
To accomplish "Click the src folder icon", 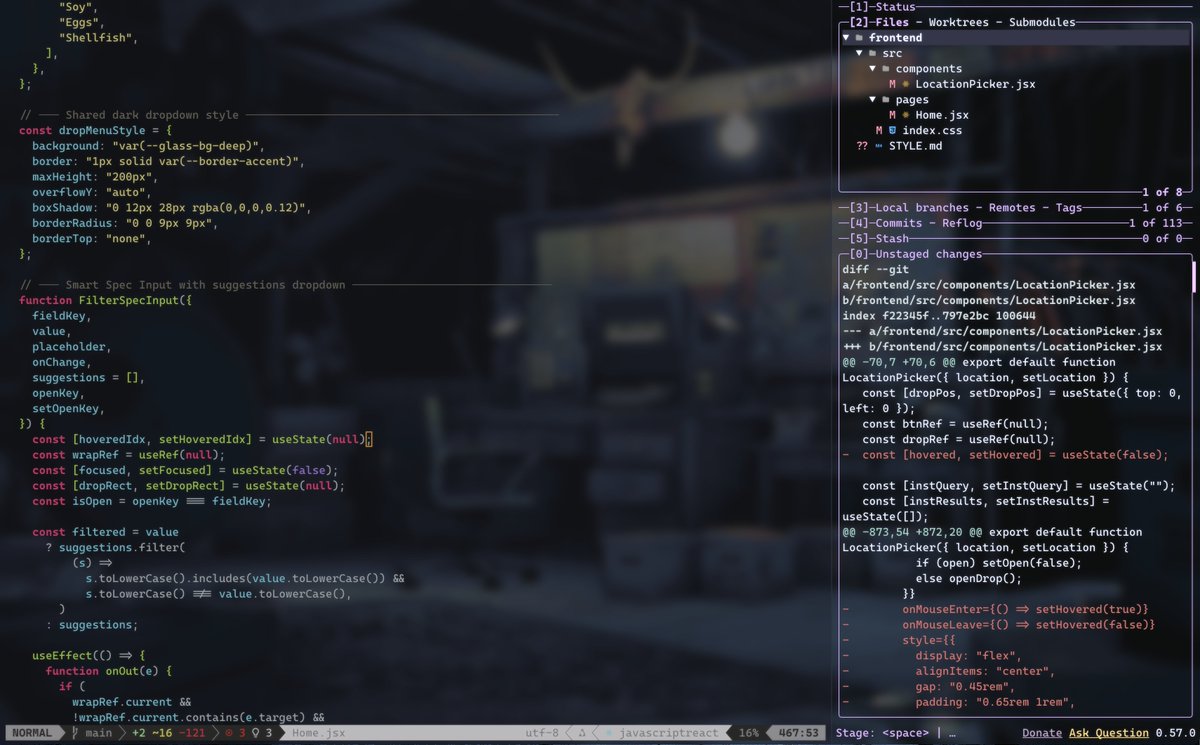I will pyautogui.click(x=873, y=53).
